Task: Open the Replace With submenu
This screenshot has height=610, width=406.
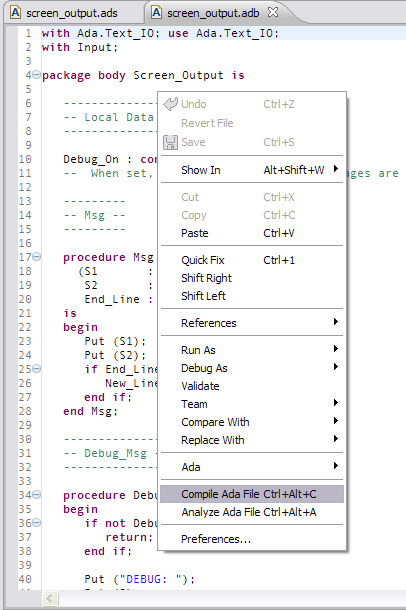Action: click(252, 440)
